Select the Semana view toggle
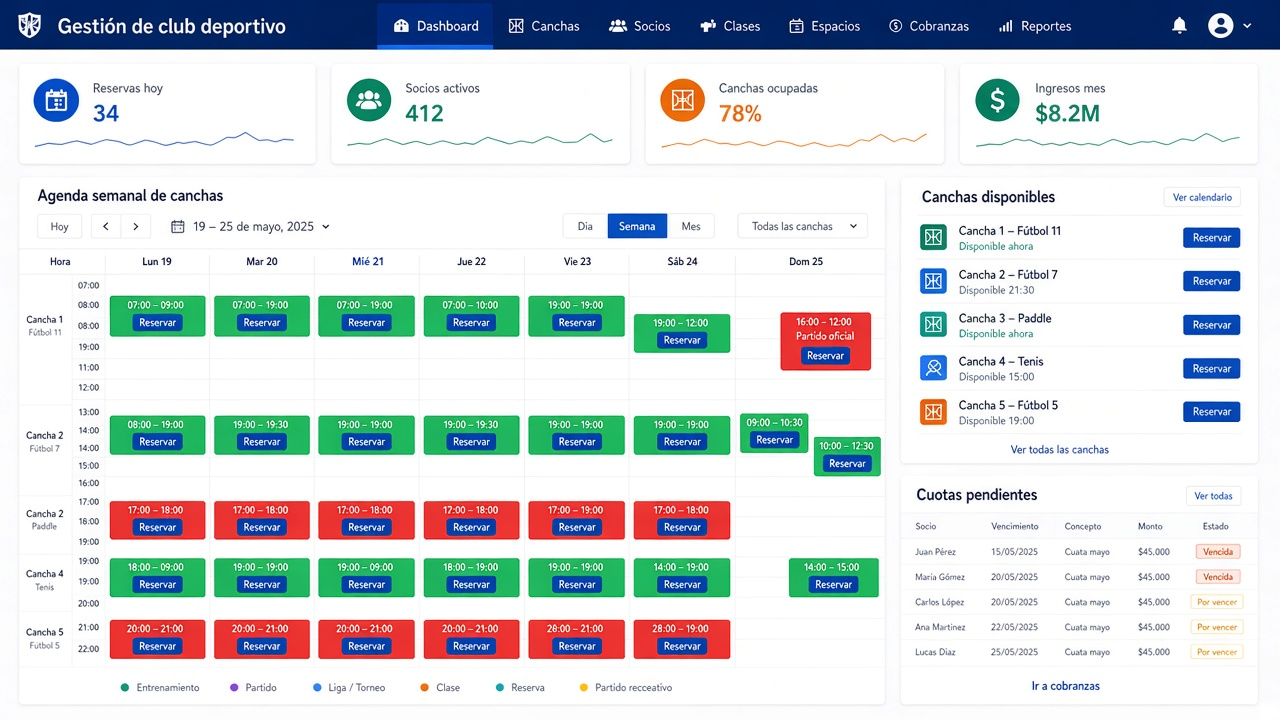Image resolution: width=1280 pixels, height=720 pixels. pyautogui.click(x=637, y=226)
